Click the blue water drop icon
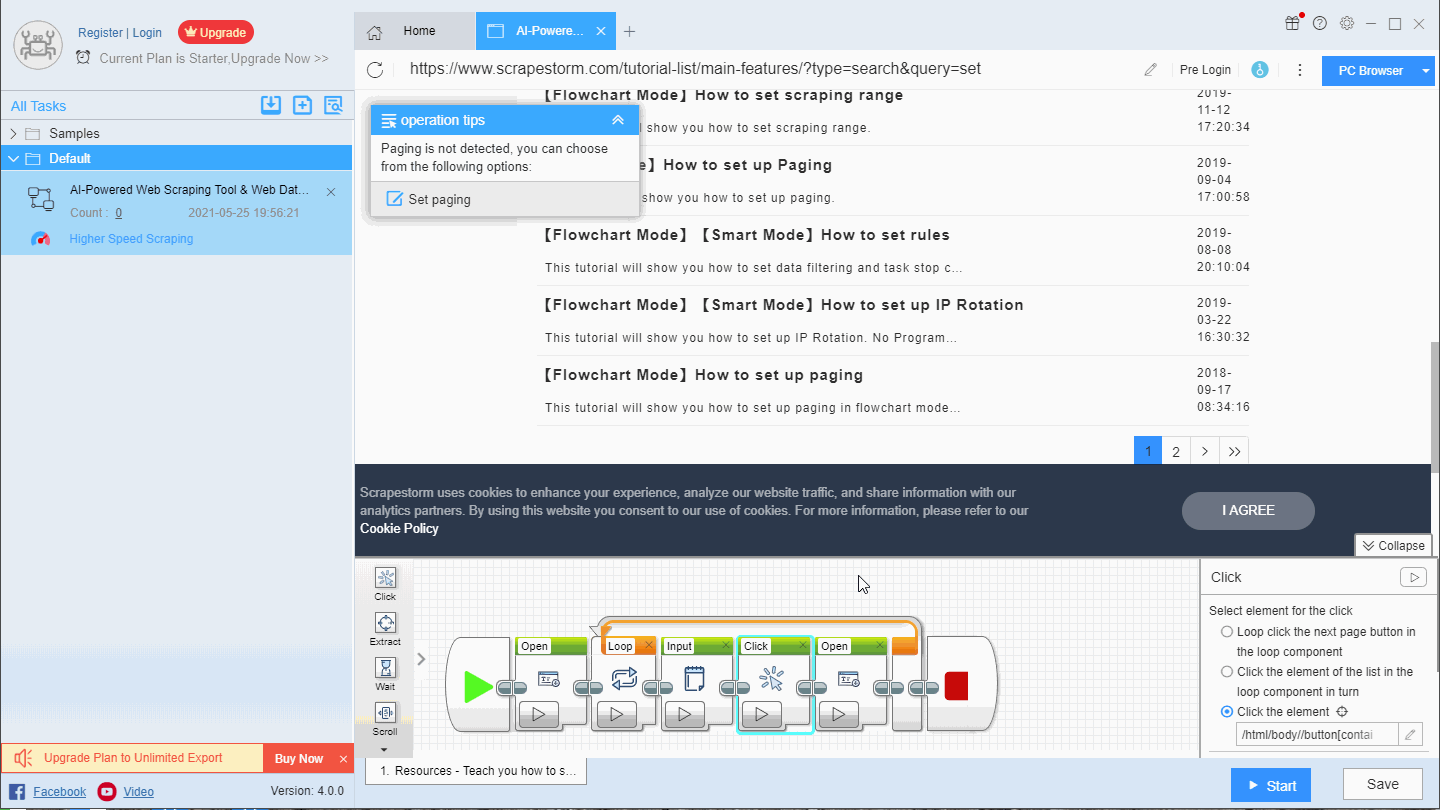The image size is (1440, 810). click(x=1260, y=70)
